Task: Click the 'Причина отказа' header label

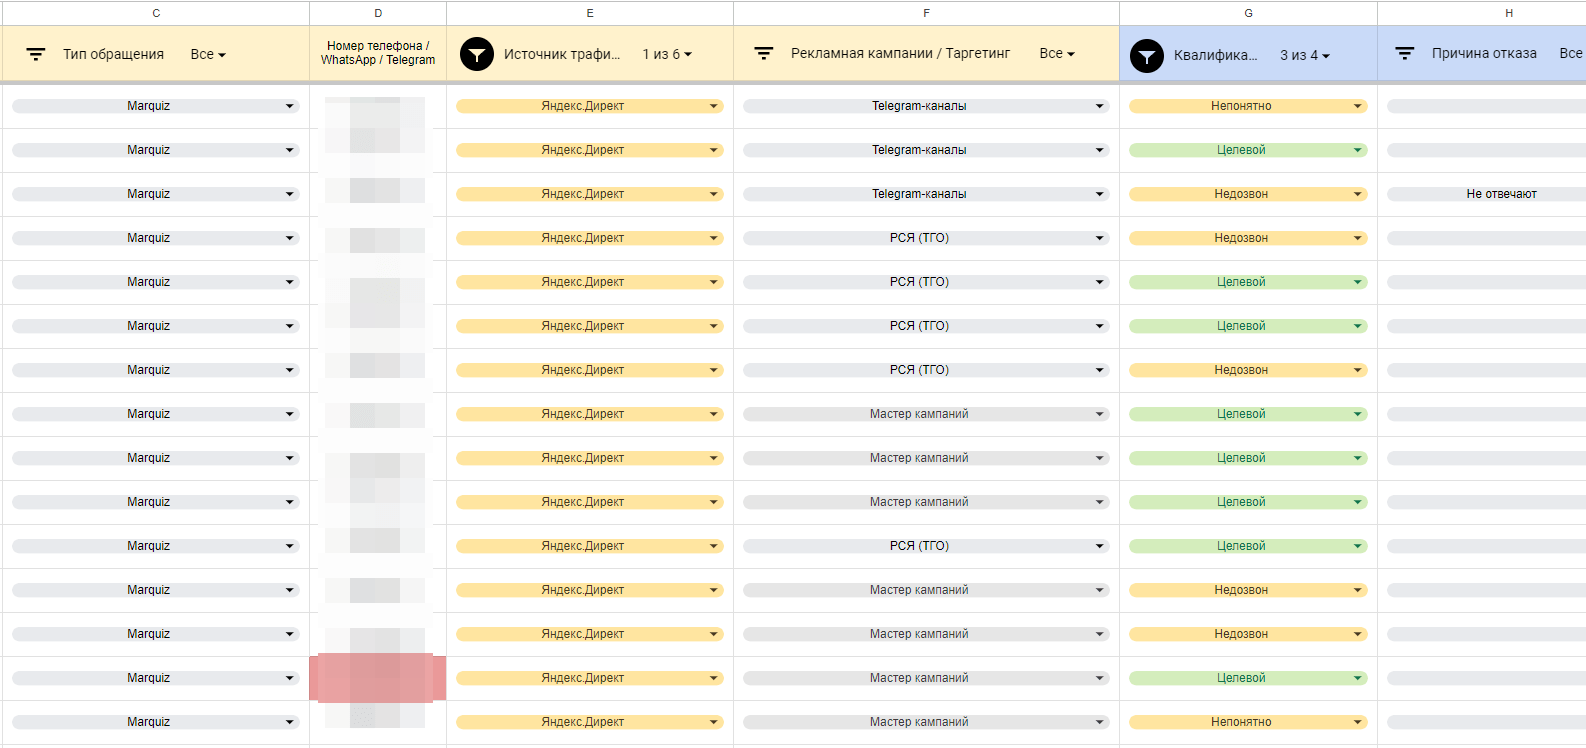Action: point(1484,54)
